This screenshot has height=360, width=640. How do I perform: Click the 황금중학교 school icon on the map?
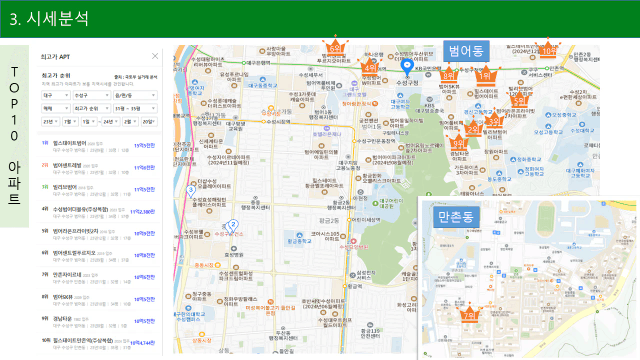coord(300,236)
